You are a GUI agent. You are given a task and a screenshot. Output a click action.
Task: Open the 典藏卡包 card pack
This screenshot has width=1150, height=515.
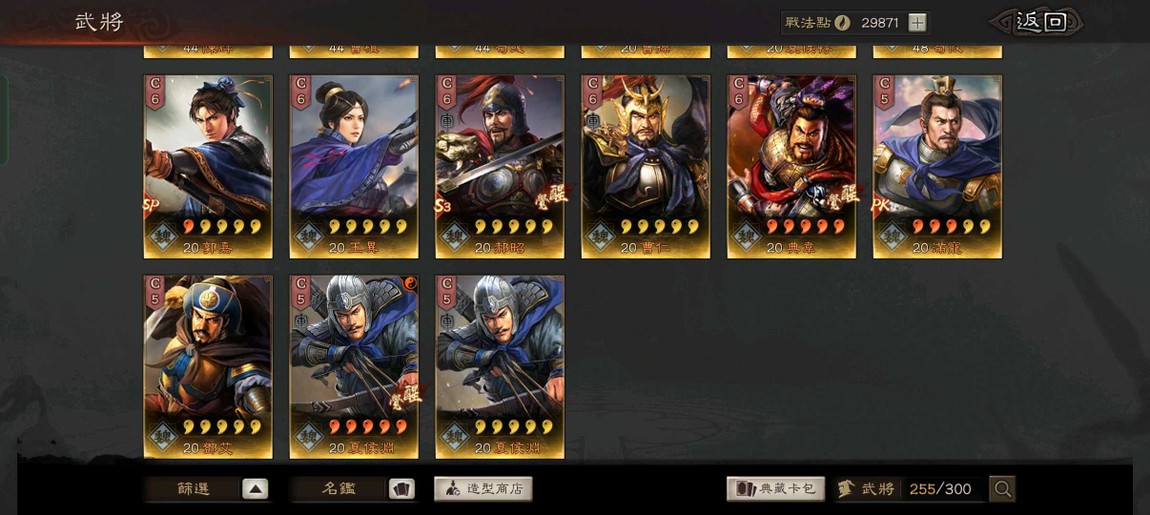coord(775,489)
